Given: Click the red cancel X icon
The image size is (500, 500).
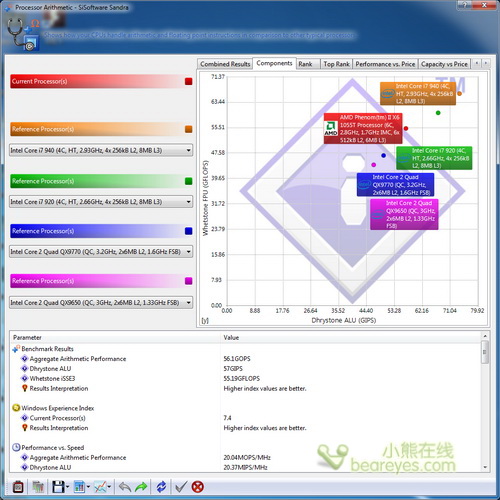Looking at the screenshot, I should click(x=198, y=487).
